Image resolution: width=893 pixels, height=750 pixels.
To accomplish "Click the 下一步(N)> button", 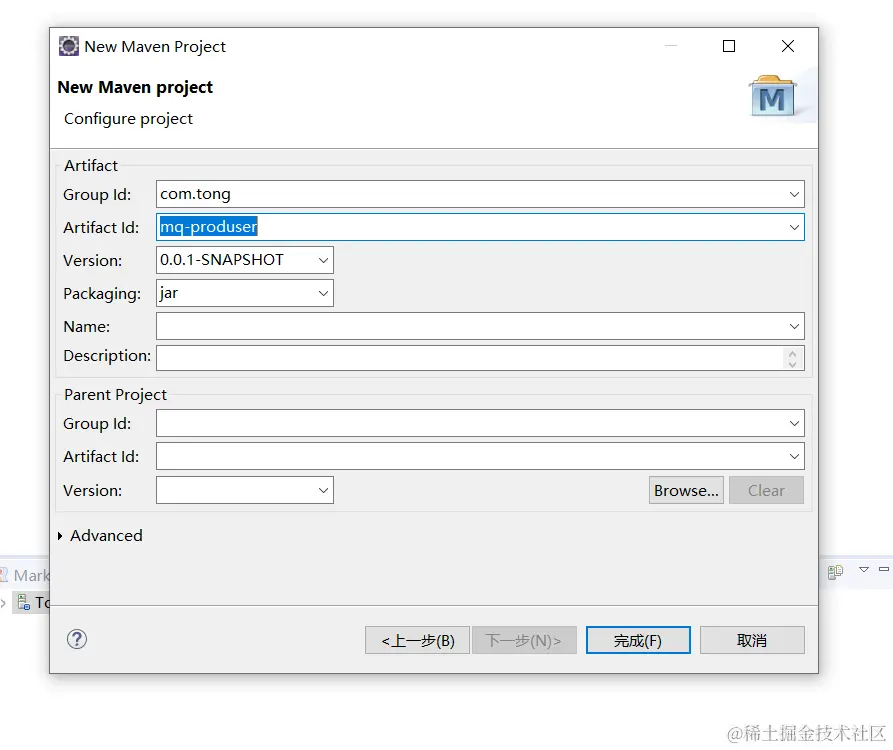I will click(524, 640).
